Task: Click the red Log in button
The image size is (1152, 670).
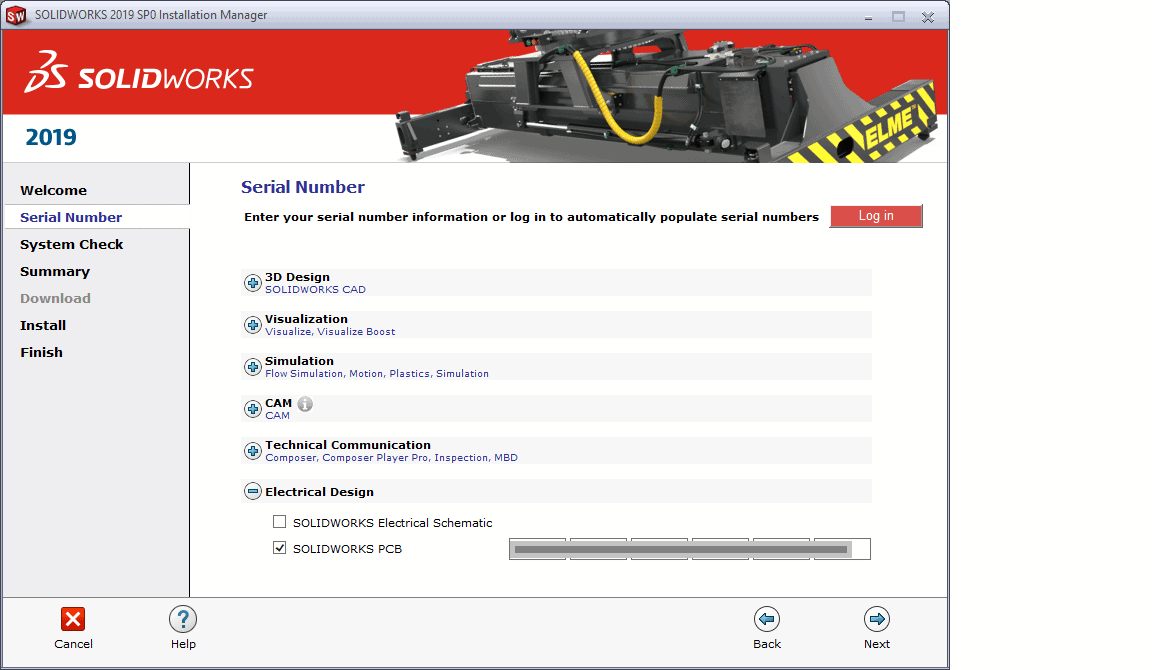Action: point(876,216)
